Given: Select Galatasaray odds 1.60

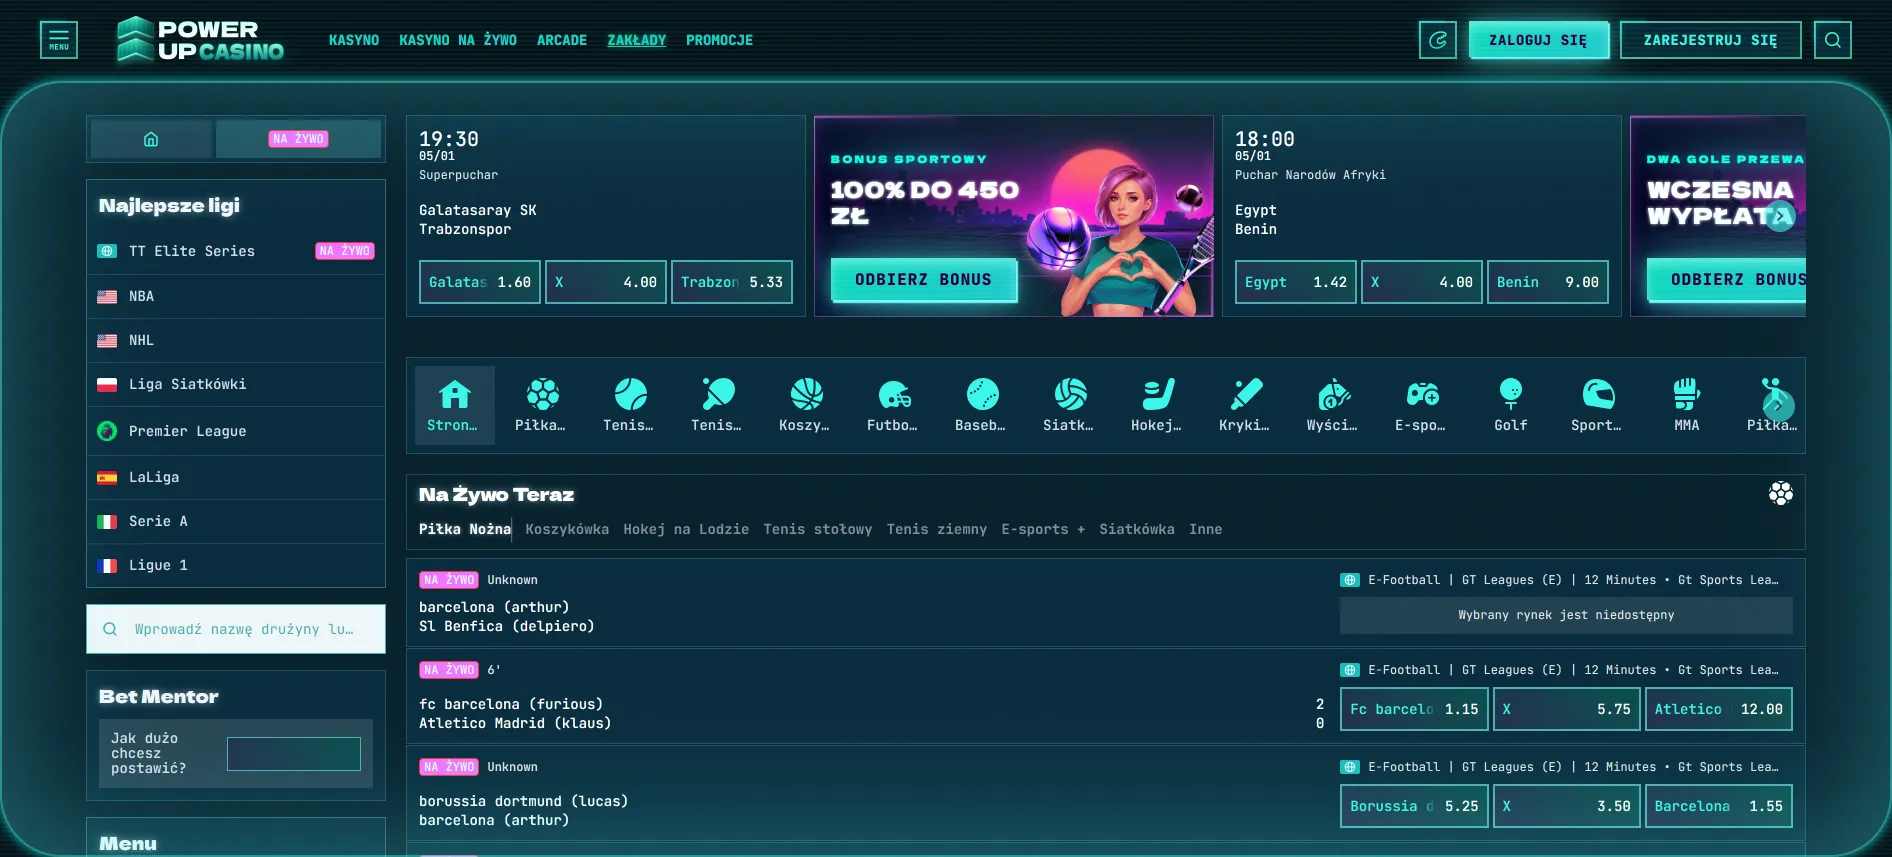Looking at the screenshot, I should (480, 282).
